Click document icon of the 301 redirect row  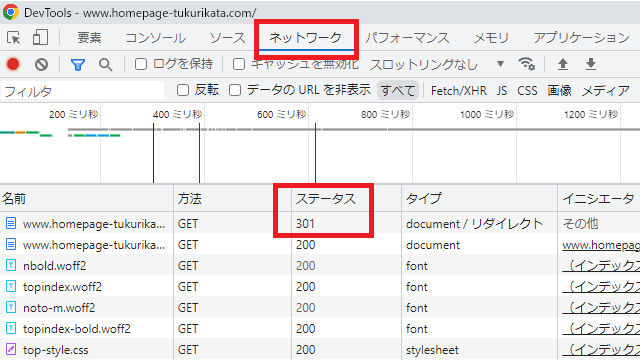11,223
